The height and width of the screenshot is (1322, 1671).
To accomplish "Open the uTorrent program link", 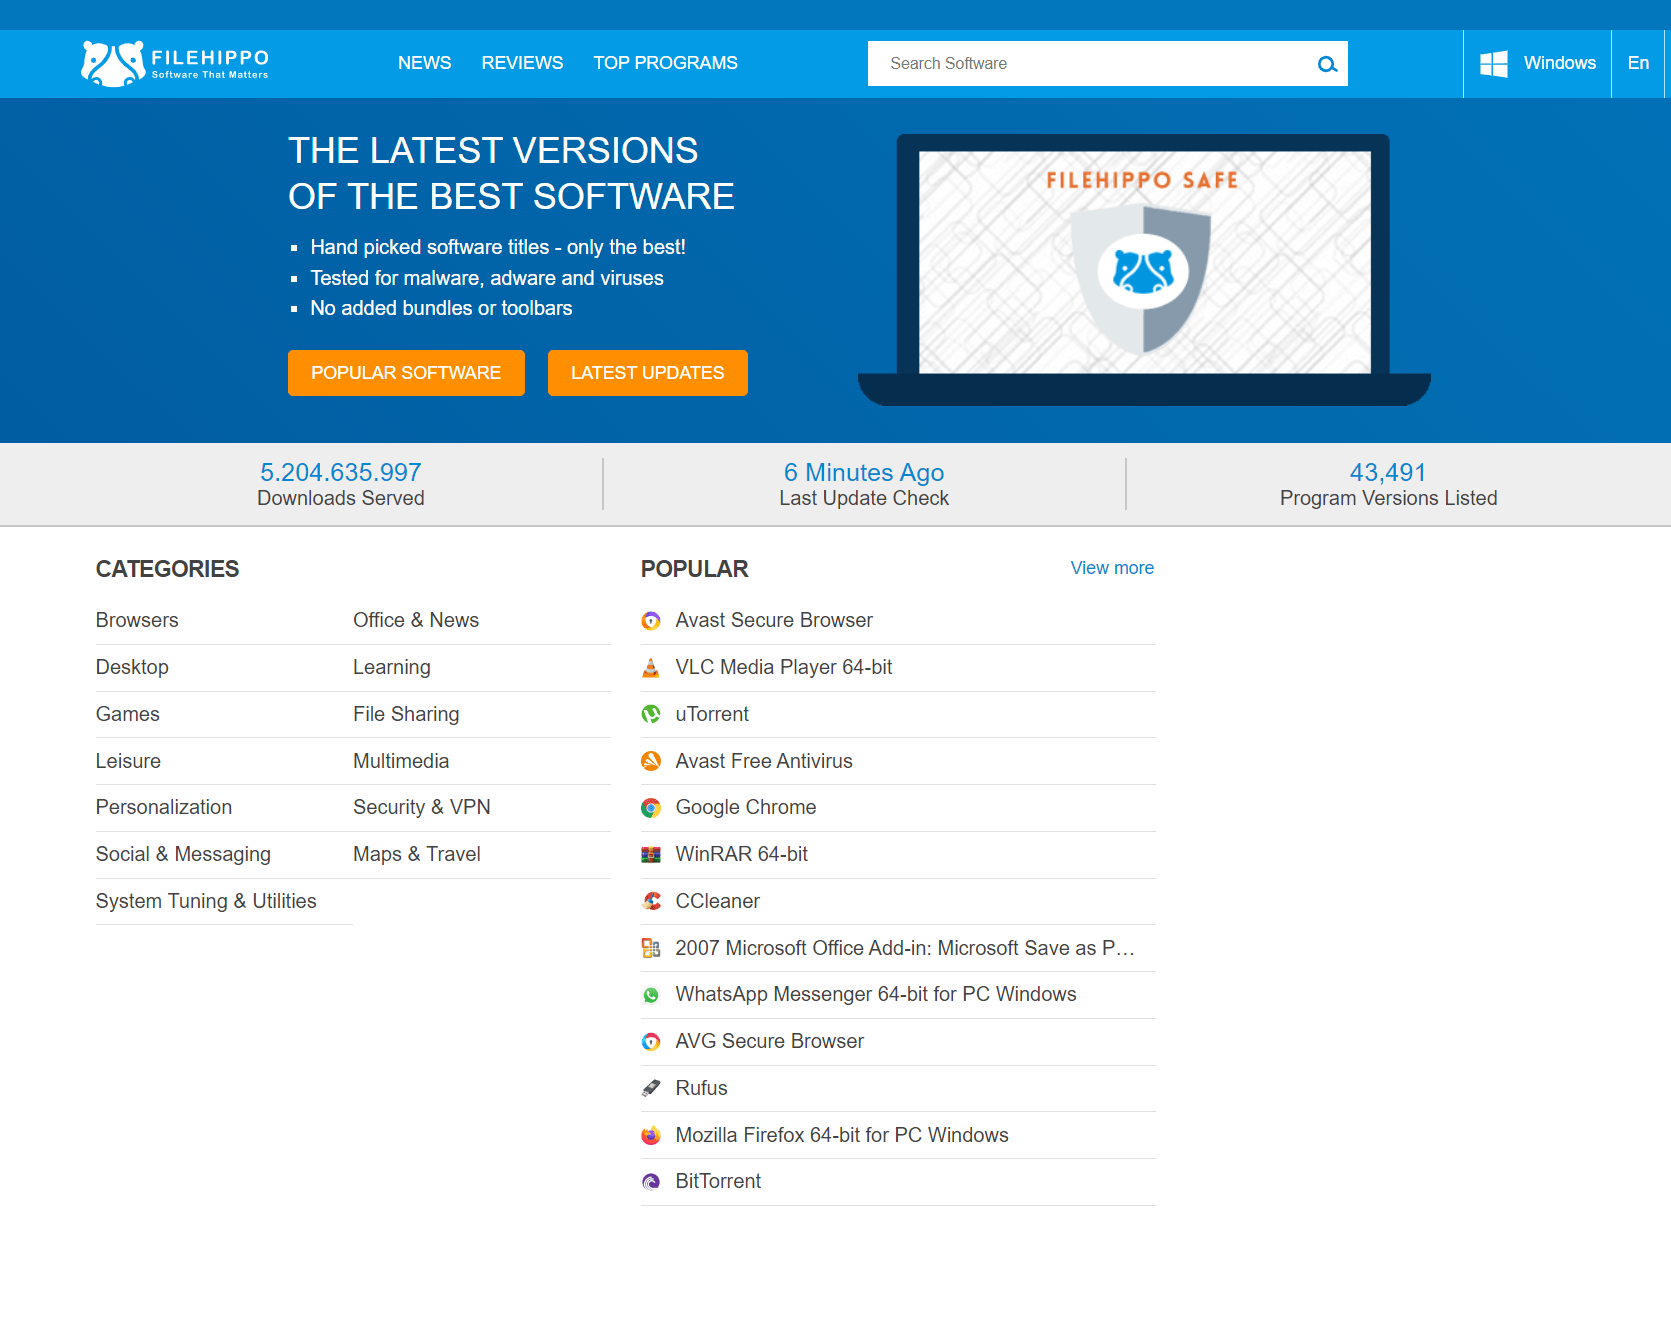I will pyautogui.click(x=712, y=714).
